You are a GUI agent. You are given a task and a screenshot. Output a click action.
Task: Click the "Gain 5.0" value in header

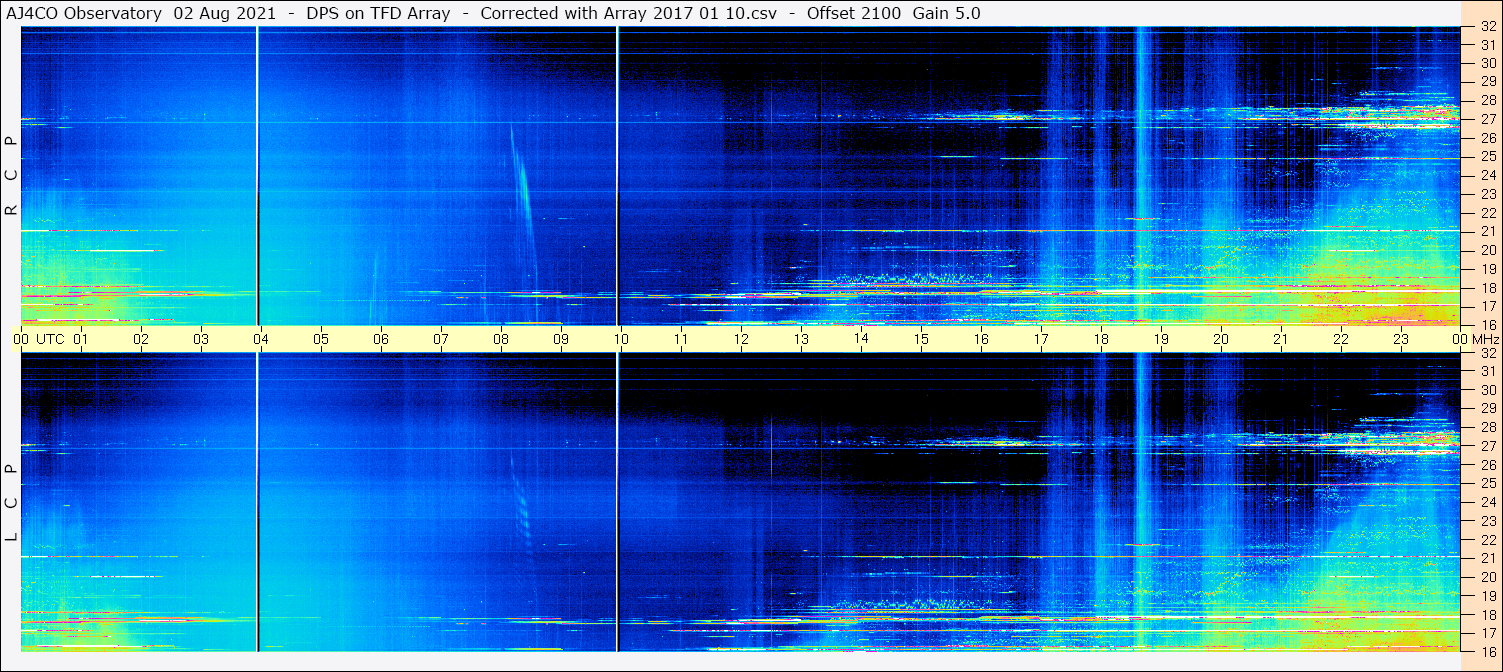click(947, 13)
